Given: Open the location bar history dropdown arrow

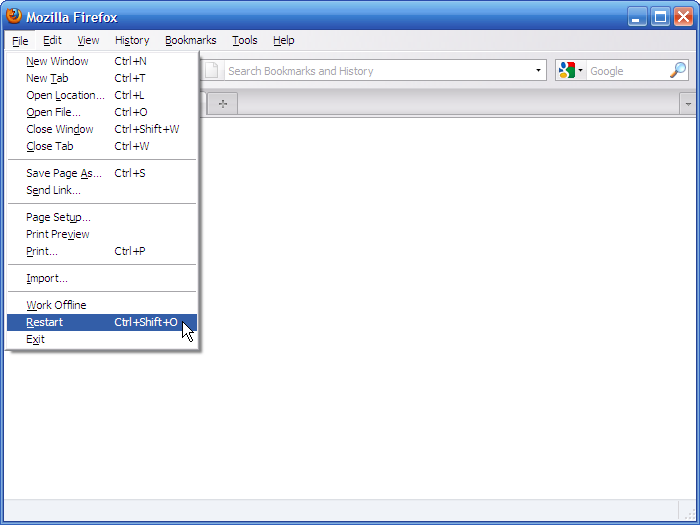Looking at the screenshot, I should pyautogui.click(x=538, y=71).
